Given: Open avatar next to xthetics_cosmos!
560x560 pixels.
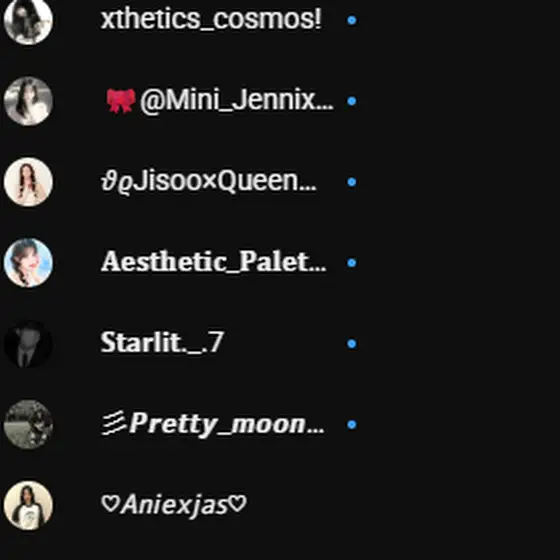Looking at the screenshot, I should (x=28, y=20).
